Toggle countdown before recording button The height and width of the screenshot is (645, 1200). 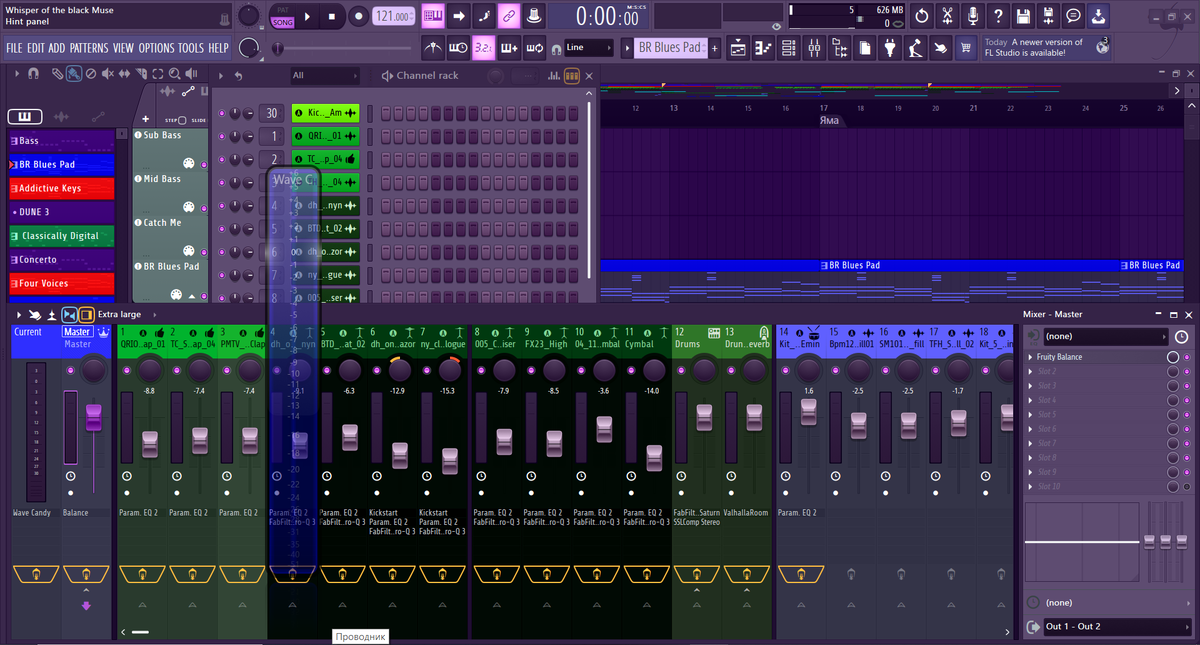[484, 47]
